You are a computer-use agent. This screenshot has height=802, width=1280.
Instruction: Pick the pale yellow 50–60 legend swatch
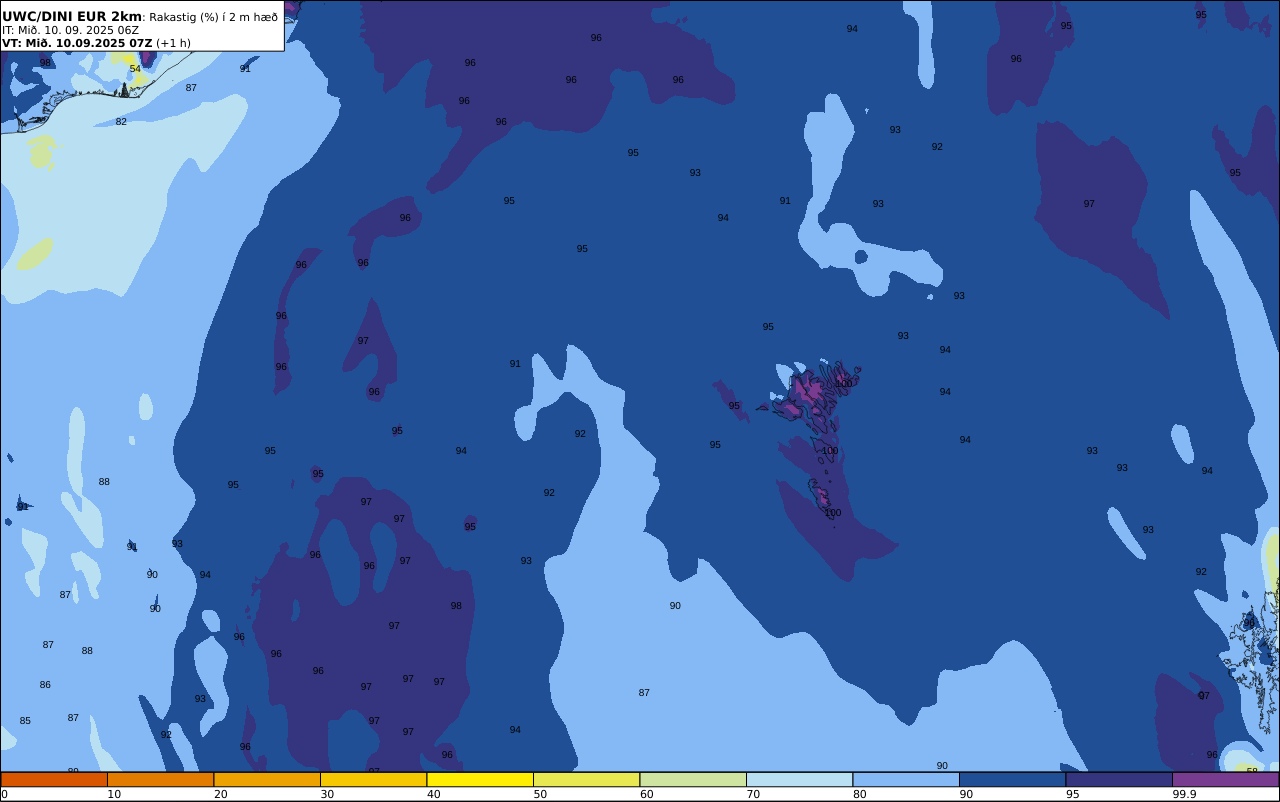click(586, 779)
